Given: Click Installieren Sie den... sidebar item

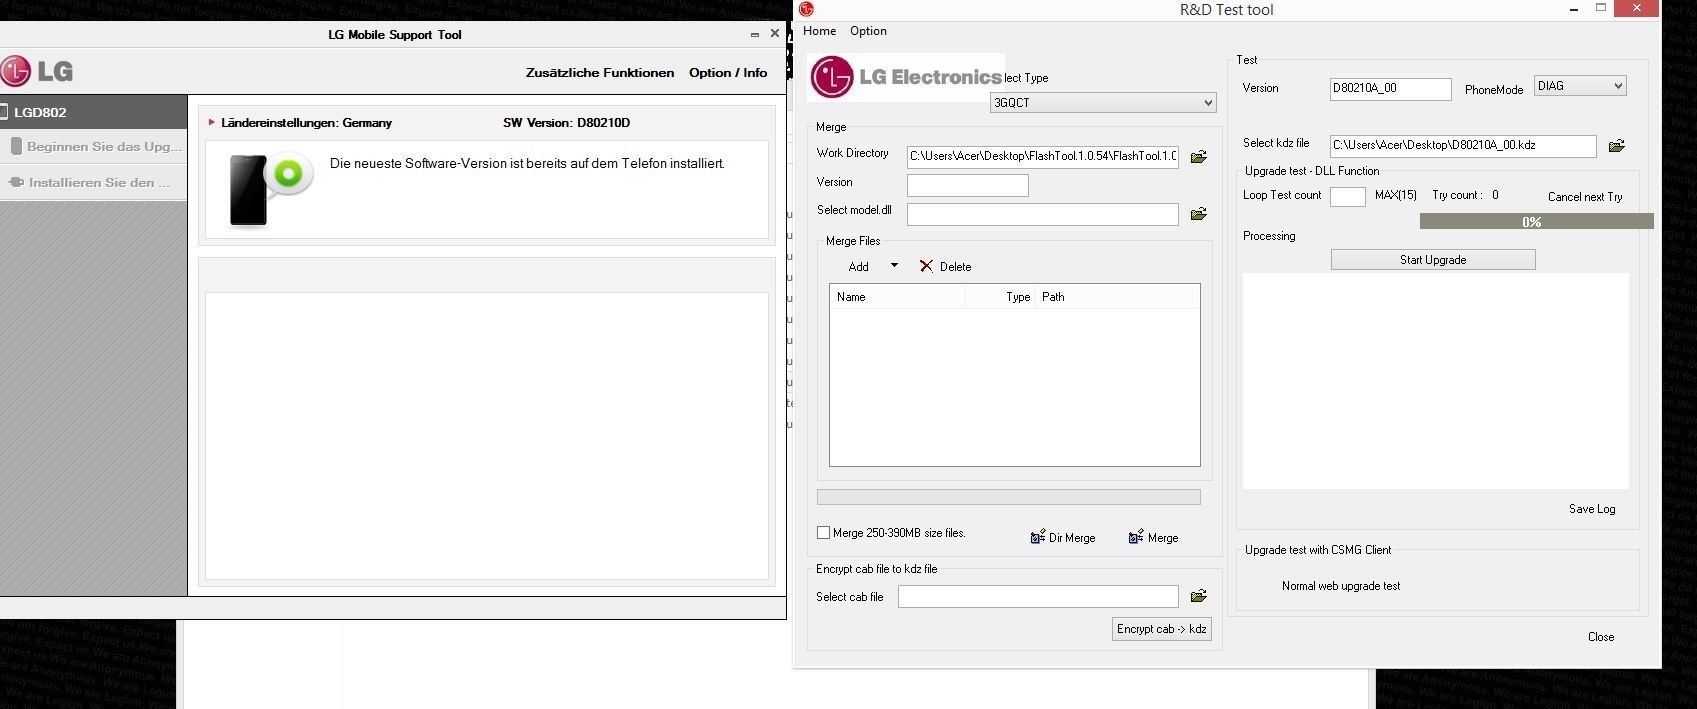Looking at the screenshot, I should point(93,182).
